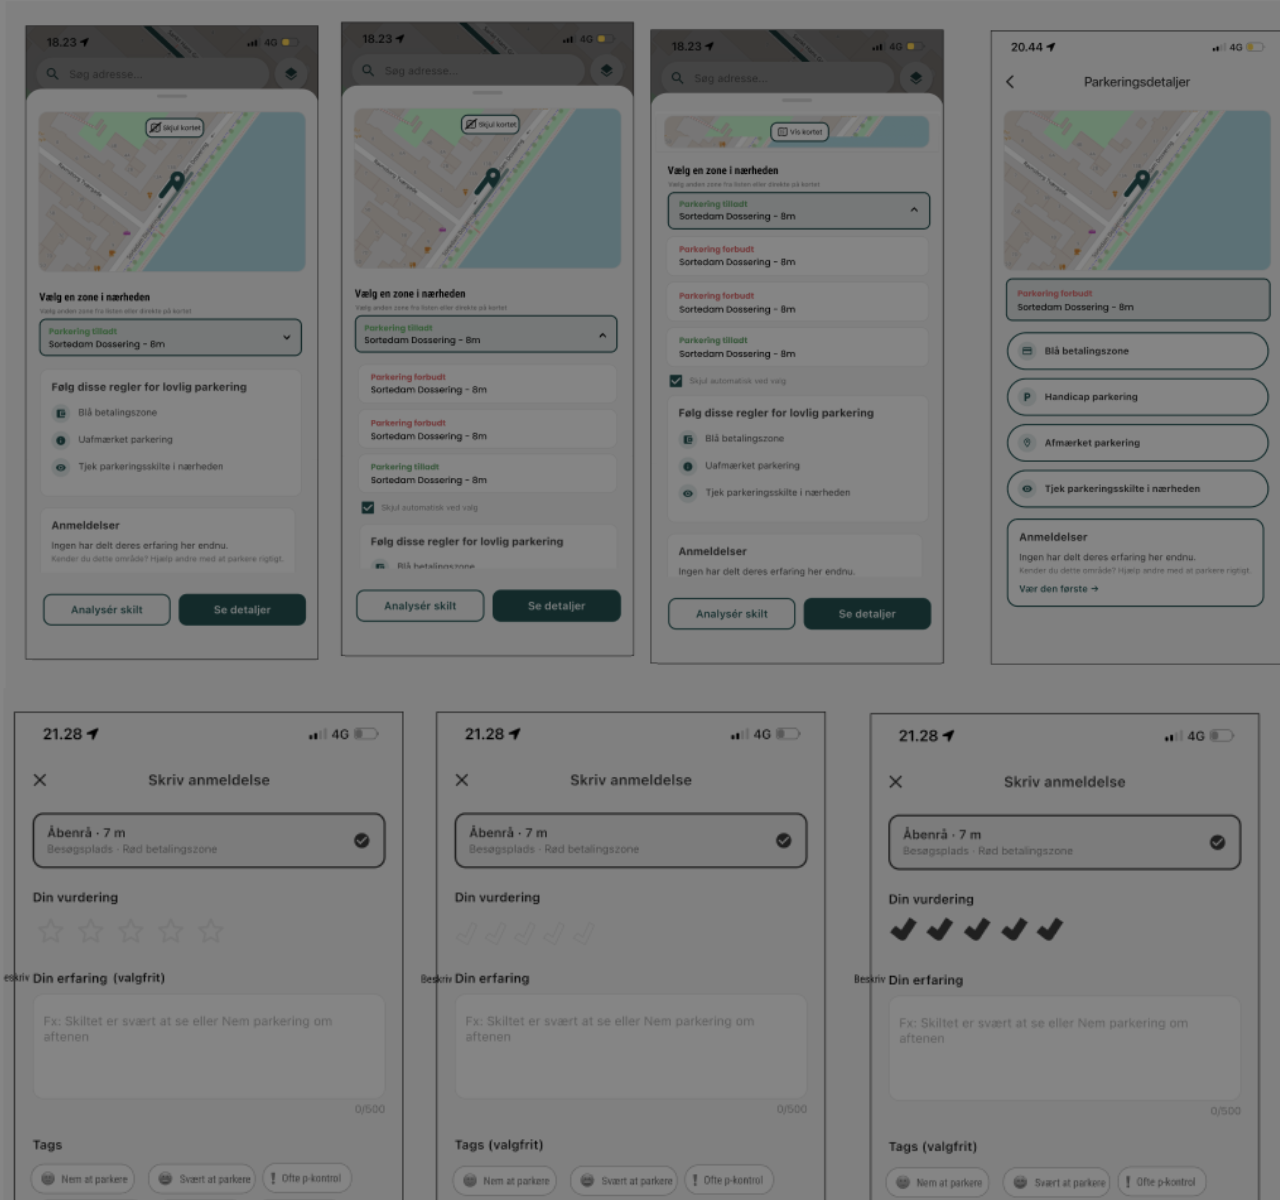Screen dimensions: 1280x1200
Task: Tap 'Tjek parkeringsskilte i nærheden' pill in Parkeringsdetaljer
Action: [x=1137, y=489]
